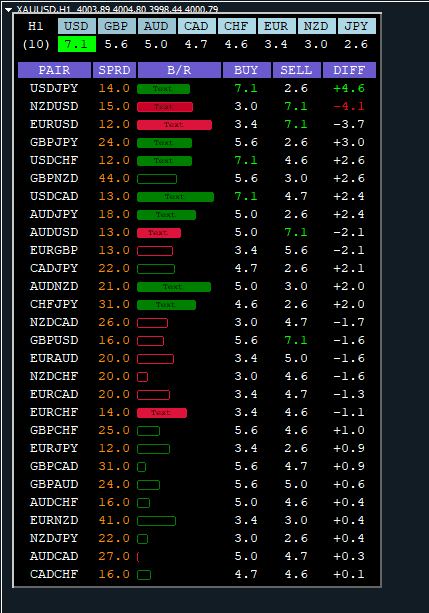Select the EURAUD pair name
Screen dimensions: 429x613
54,358
